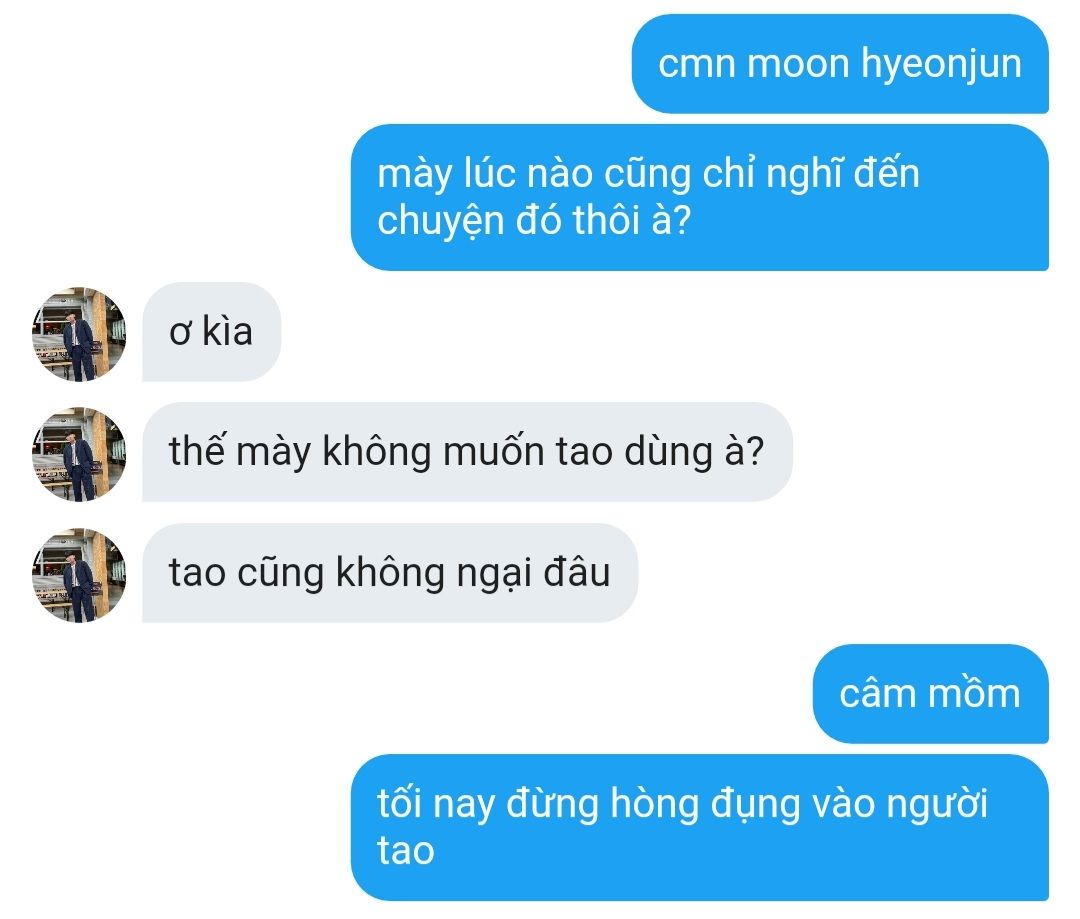Select the "cmn moon hyeonjun" message bubble
The height and width of the screenshot is (919, 1080).
(840, 63)
